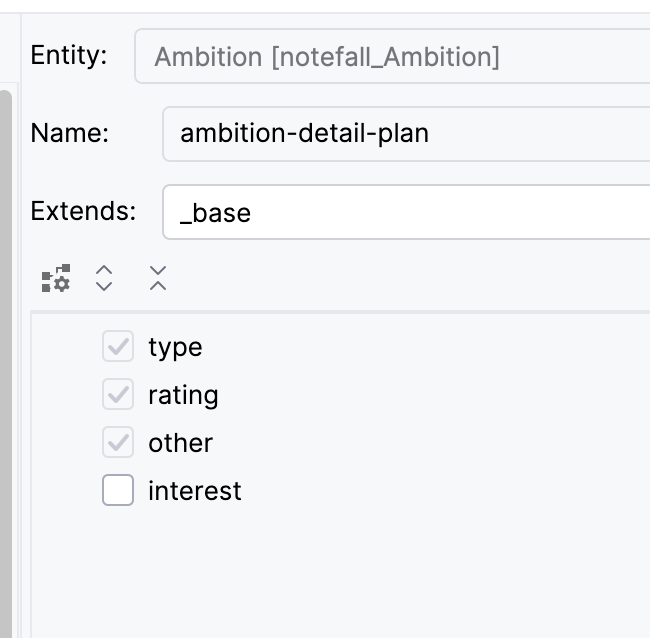Screen dimensions: 650x638
Task: Expand all attributes in the tree
Action: click(104, 278)
